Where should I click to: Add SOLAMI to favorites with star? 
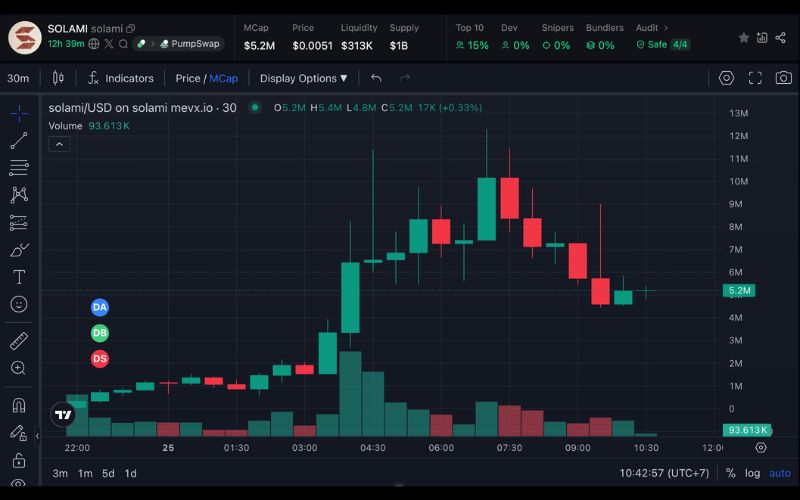[744, 37]
